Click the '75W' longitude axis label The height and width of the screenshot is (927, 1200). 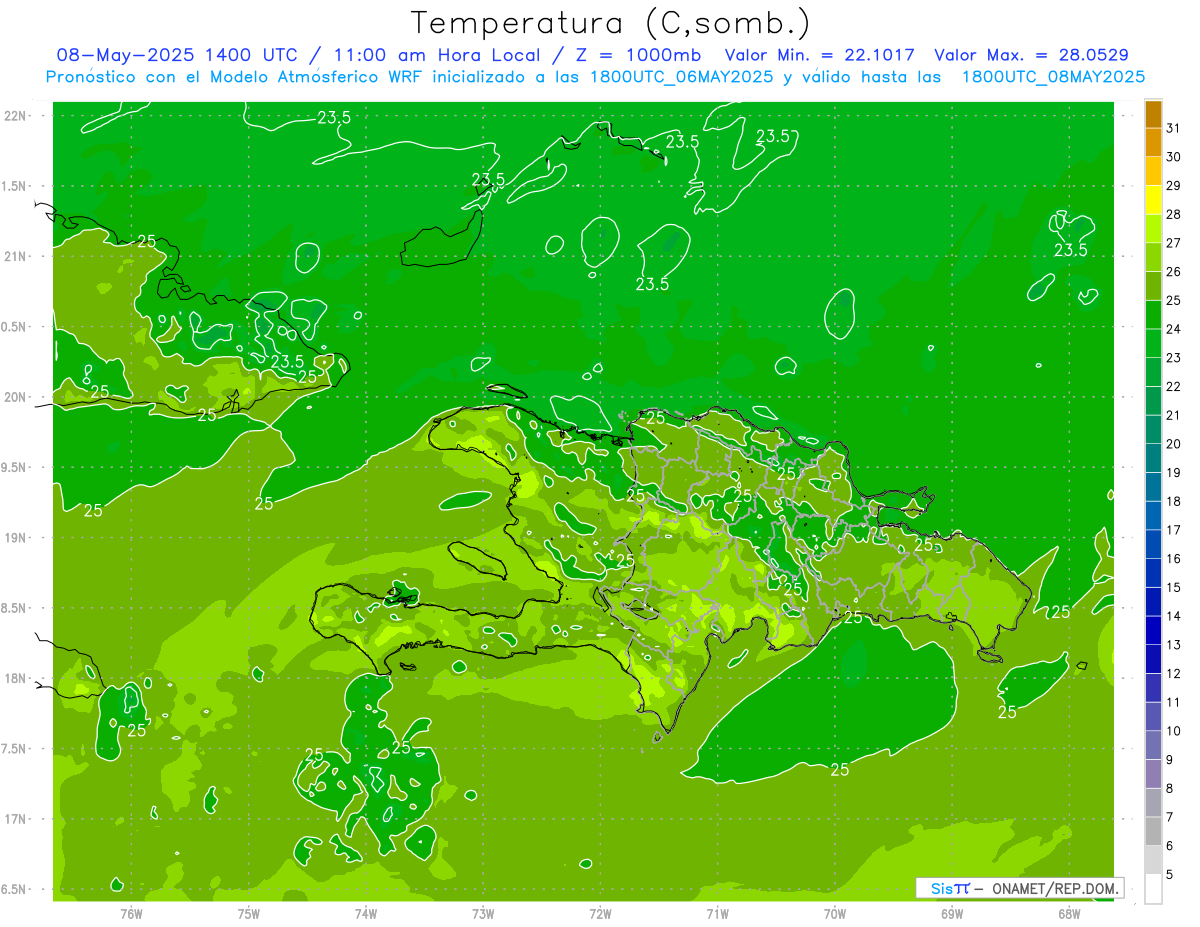coord(248,913)
